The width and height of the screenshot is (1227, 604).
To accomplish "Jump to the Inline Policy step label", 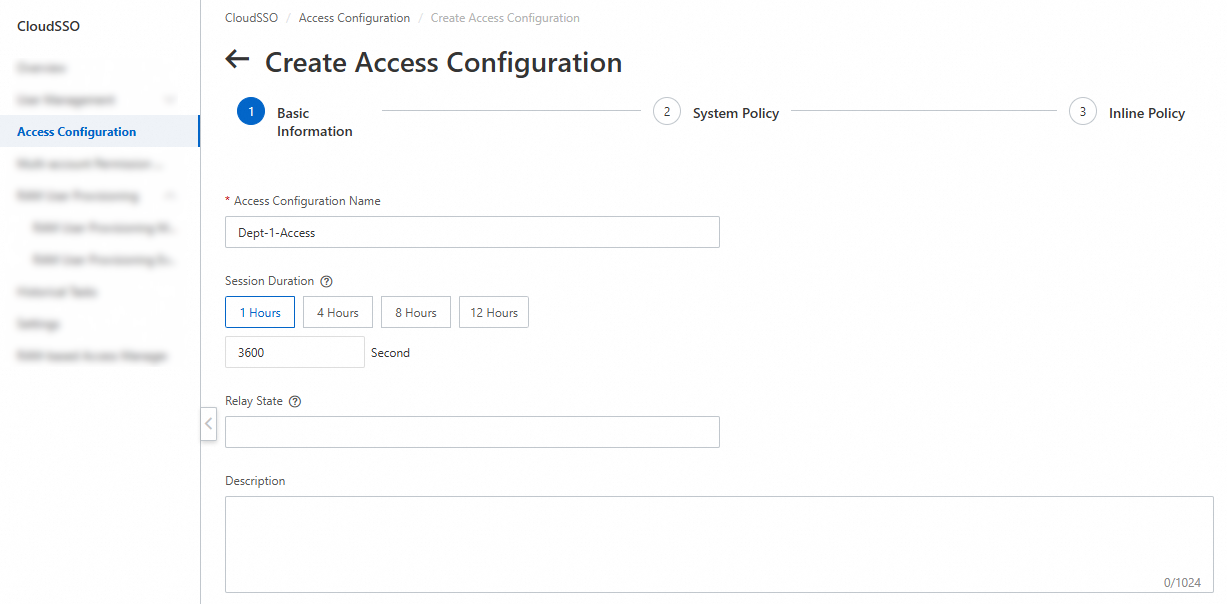I will [x=1147, y=113].
